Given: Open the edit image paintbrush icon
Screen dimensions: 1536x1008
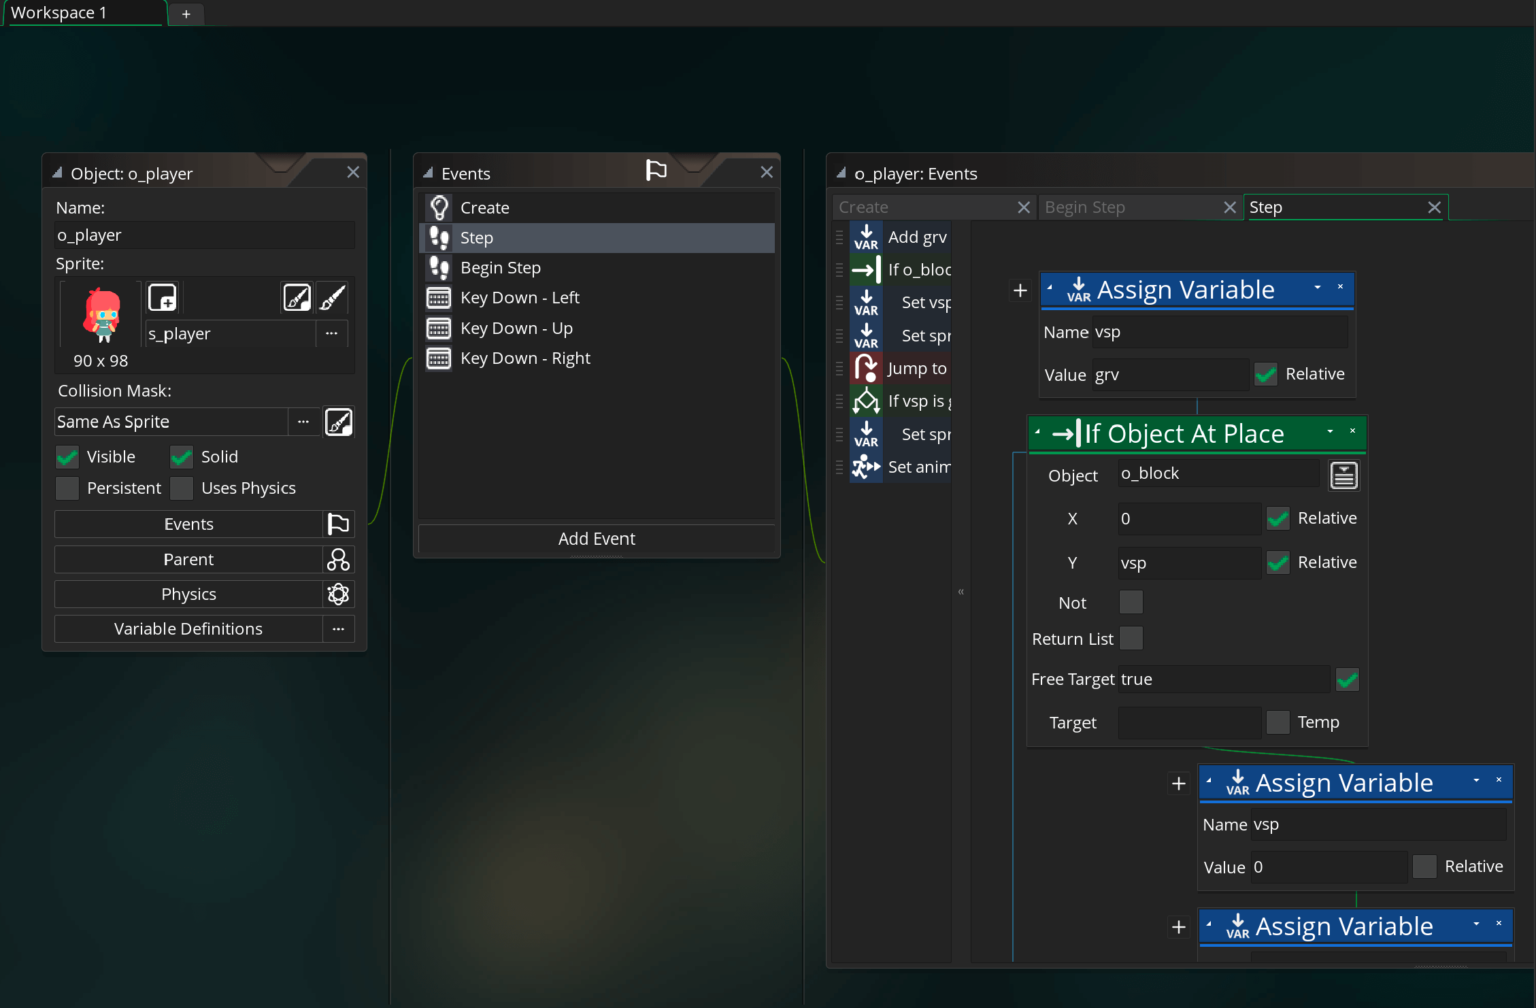Looking at the screenshot, I should [333, 298].
